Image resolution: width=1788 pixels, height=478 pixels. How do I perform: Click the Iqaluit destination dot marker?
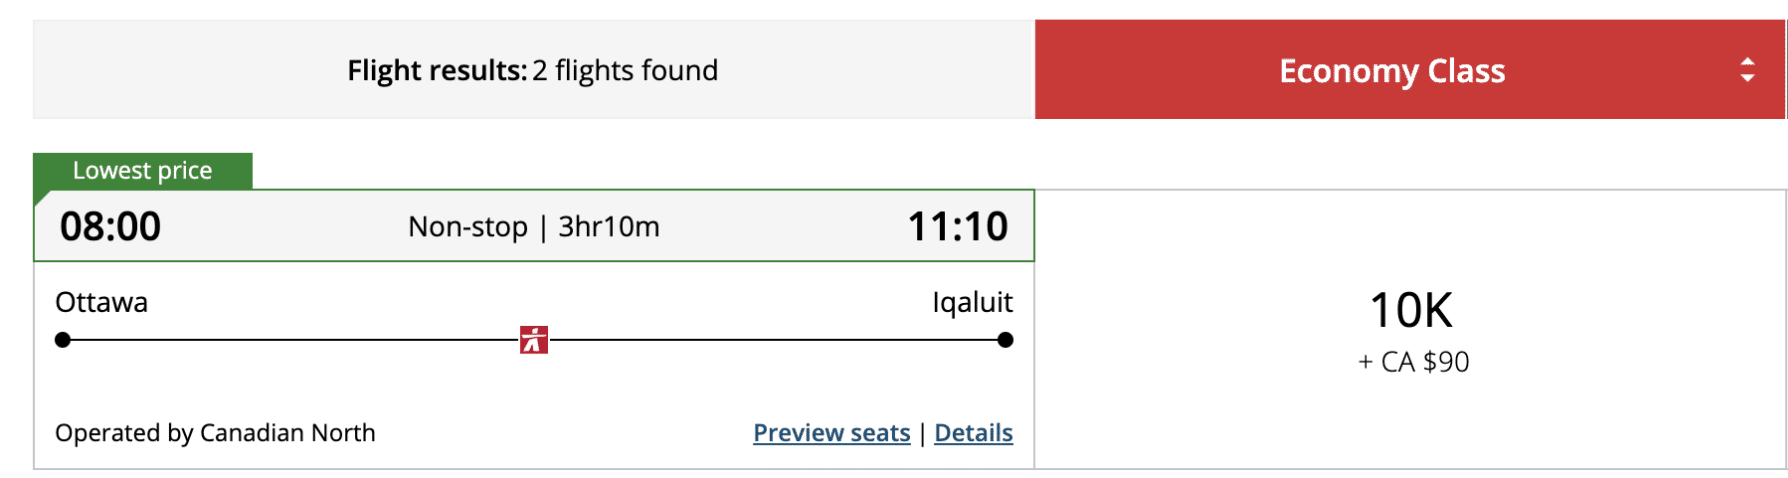click(x=1005, y=340)
